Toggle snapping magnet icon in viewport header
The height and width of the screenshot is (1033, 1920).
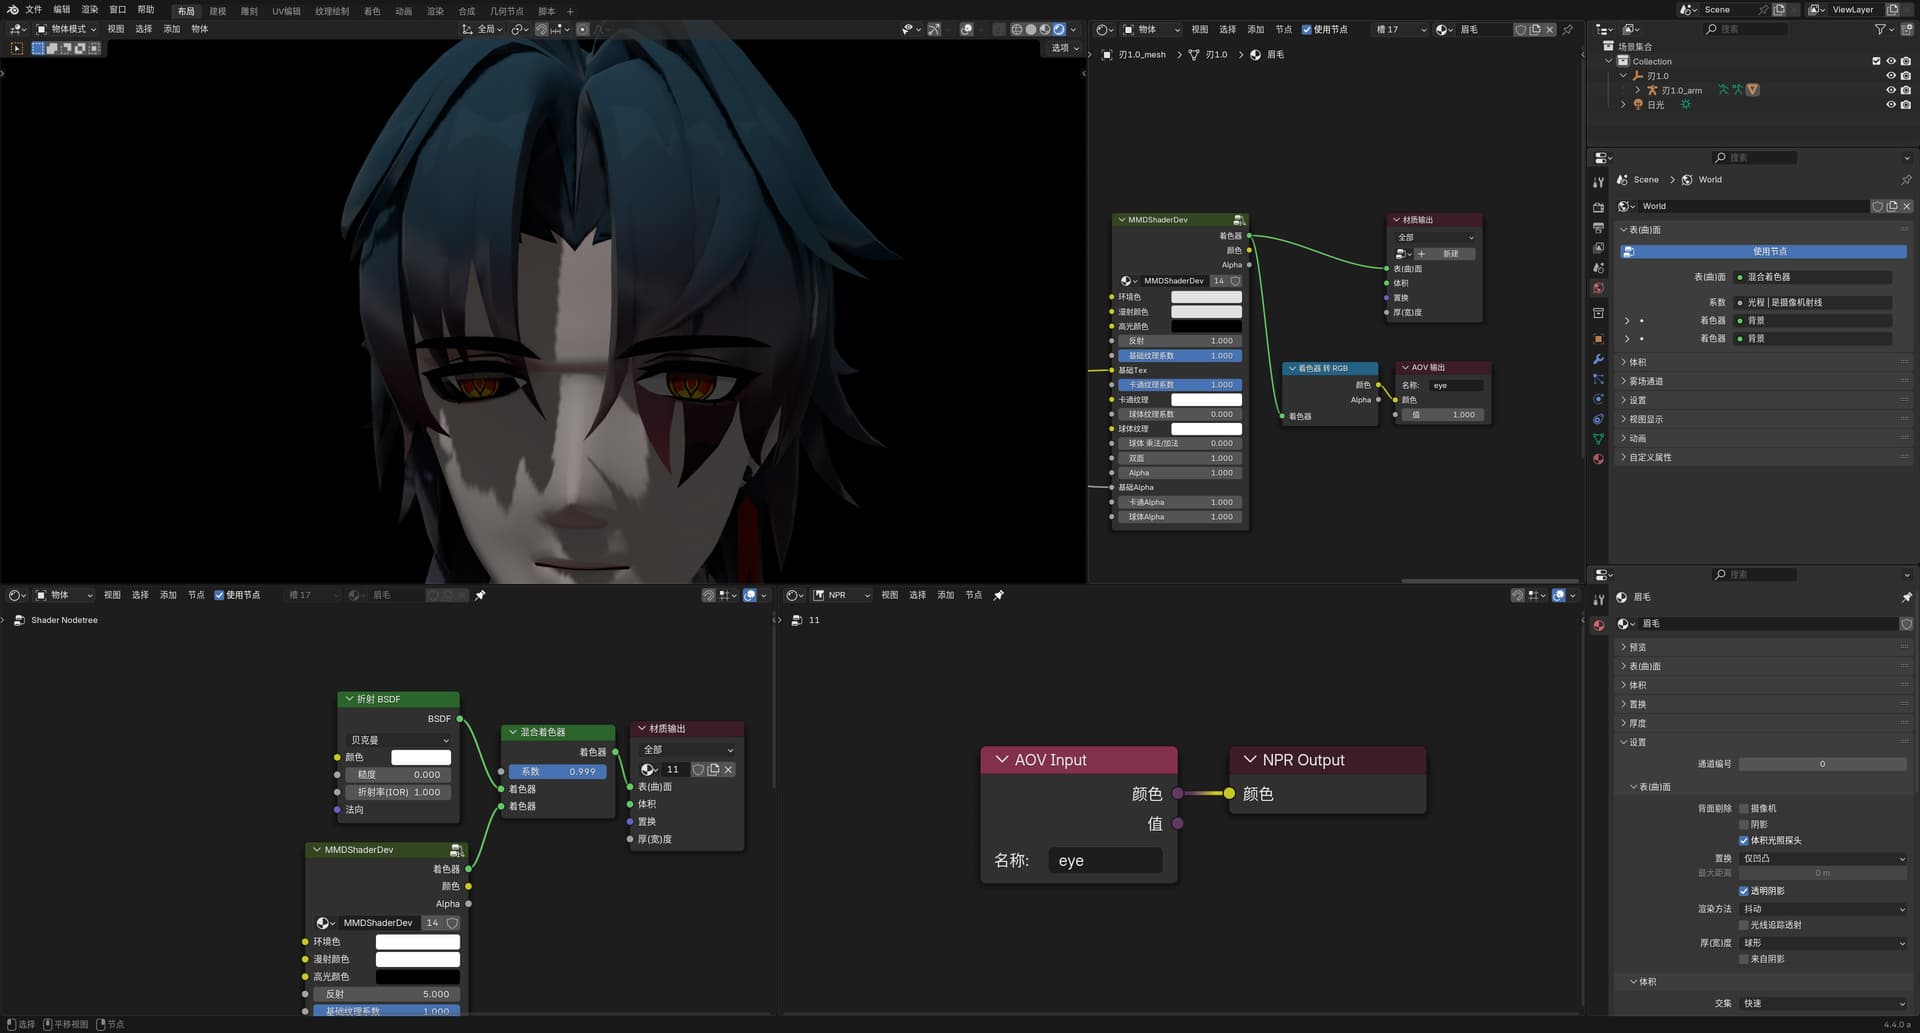click(x=541, y=29)
